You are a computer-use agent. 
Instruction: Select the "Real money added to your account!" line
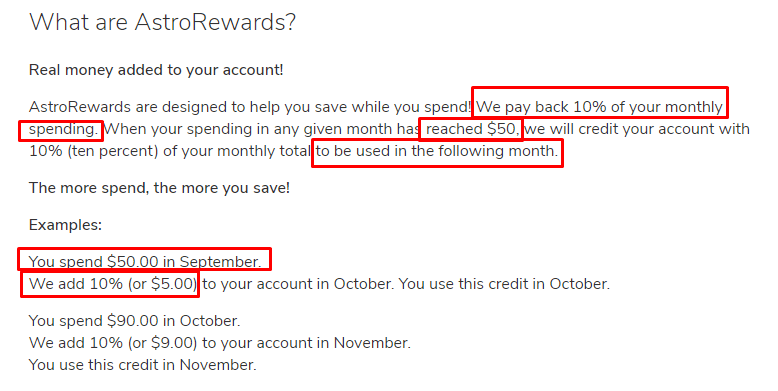coord(156,70)
